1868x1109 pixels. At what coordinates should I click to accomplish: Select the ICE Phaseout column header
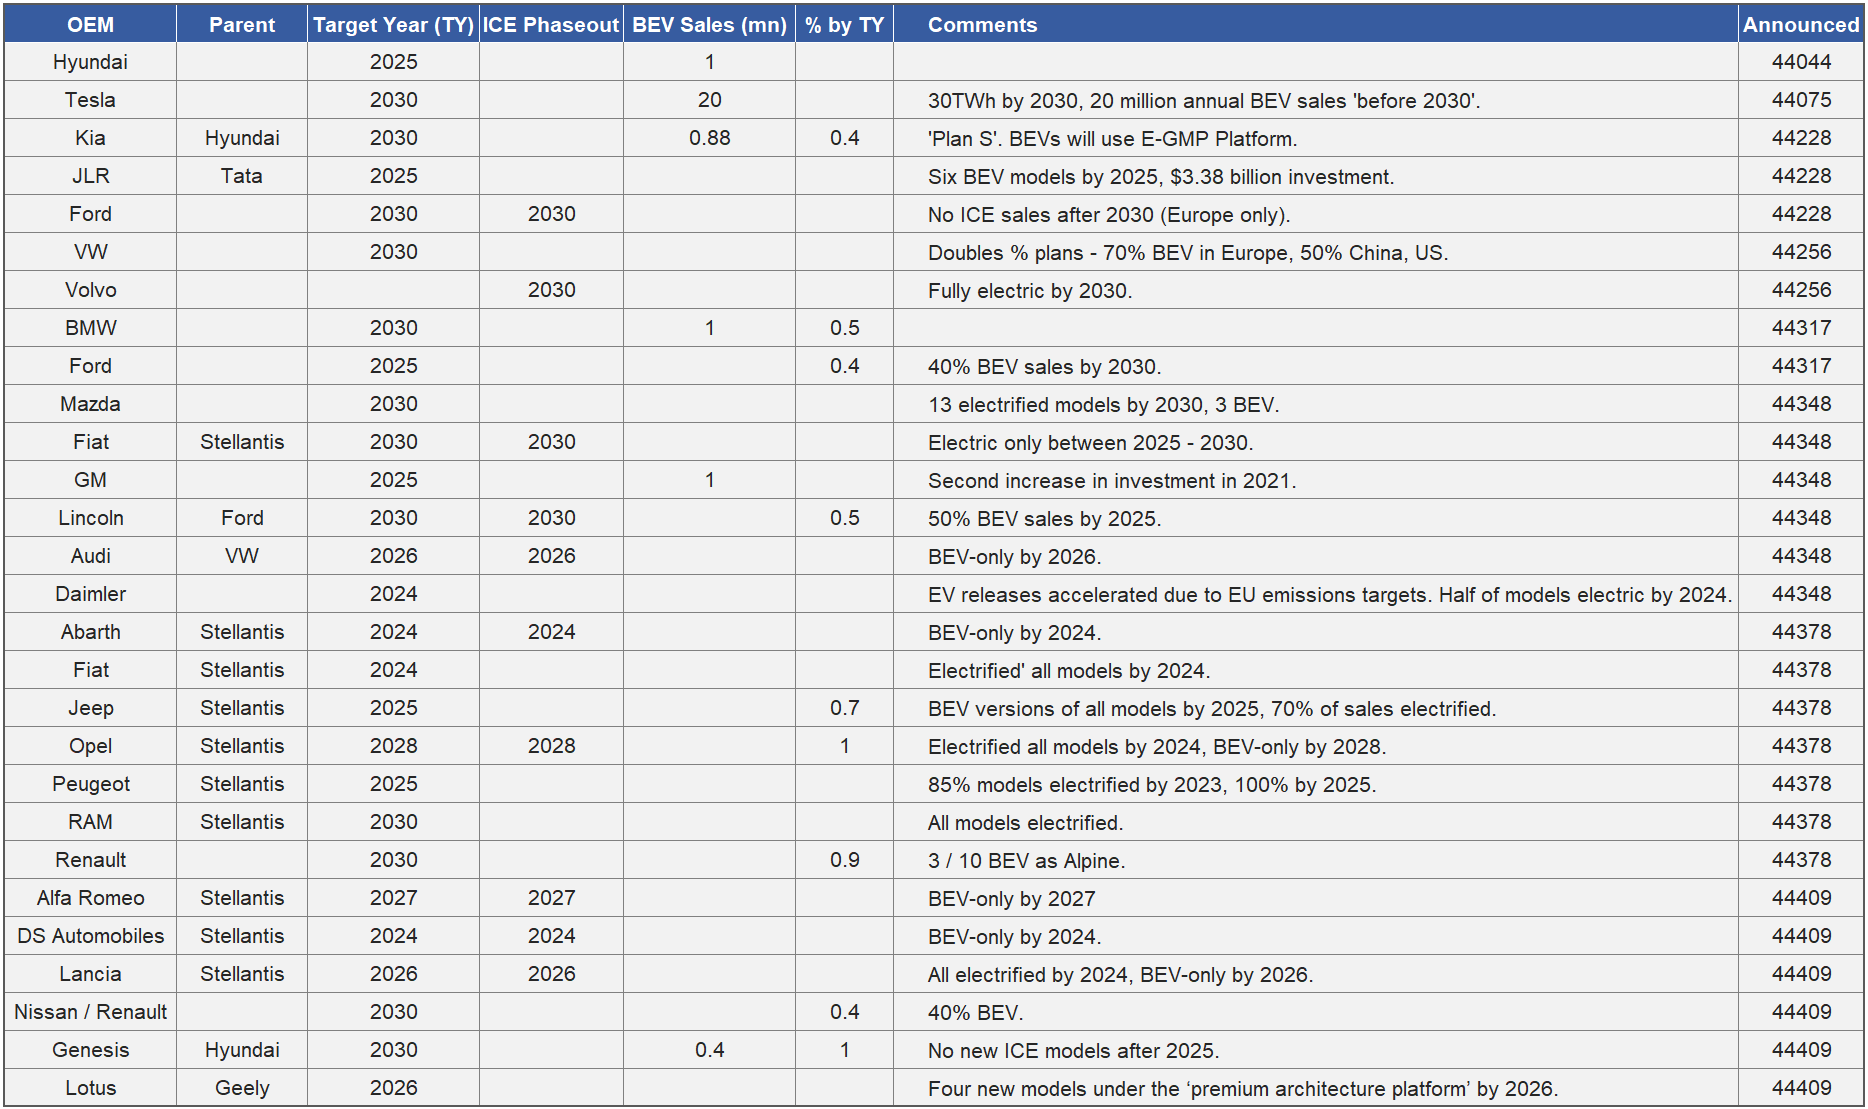[551, 25]
